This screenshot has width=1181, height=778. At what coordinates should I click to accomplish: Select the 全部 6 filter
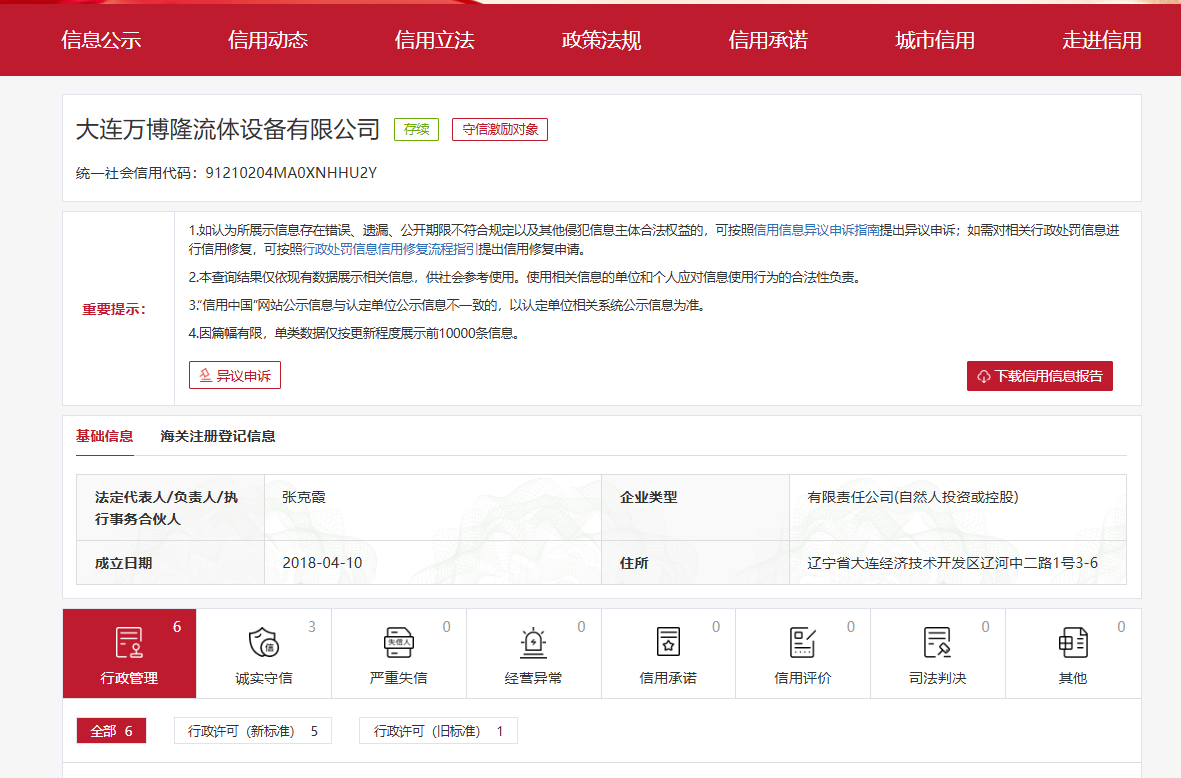(x=111, y=731)
